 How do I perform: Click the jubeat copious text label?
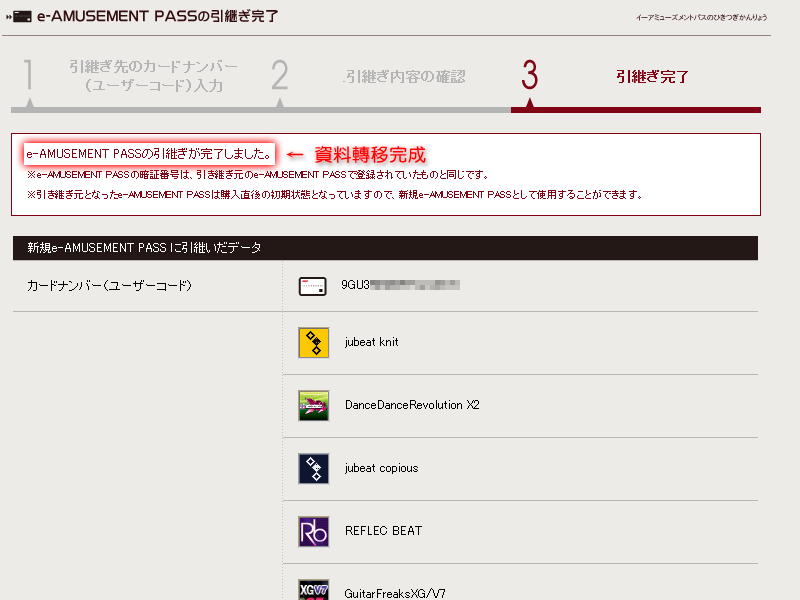click(381, 468)
